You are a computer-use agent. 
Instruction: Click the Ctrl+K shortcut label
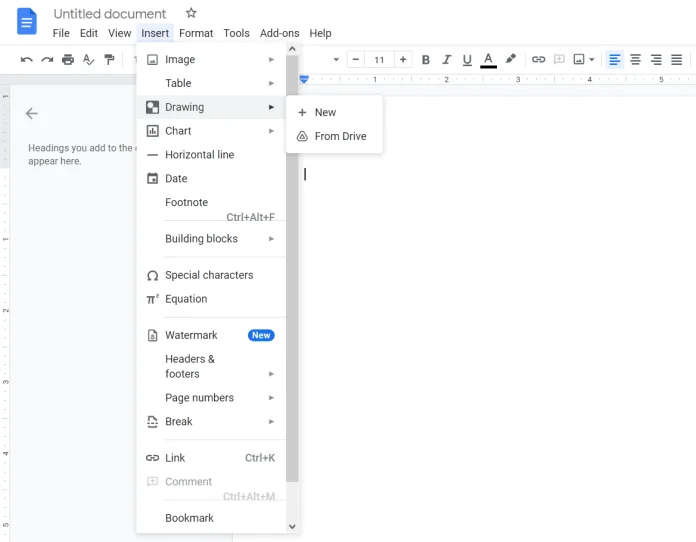(x=260, y=458)
